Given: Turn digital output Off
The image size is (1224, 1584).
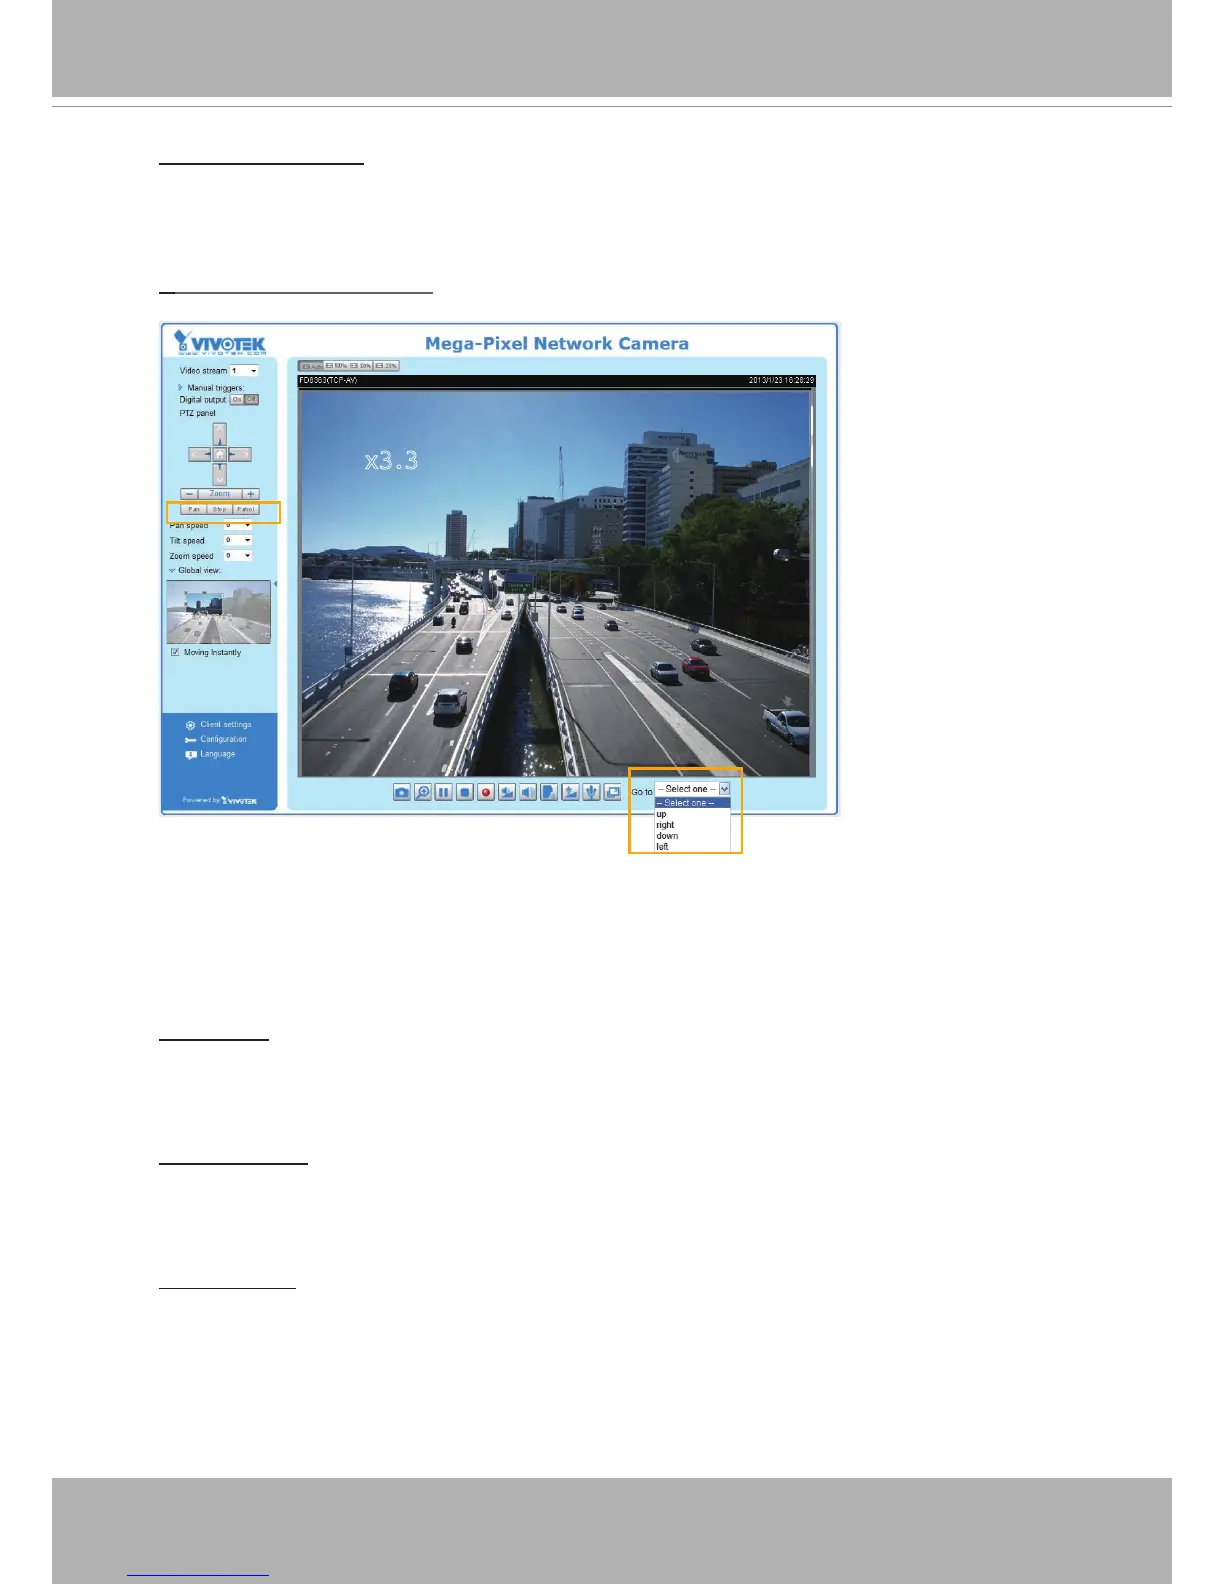Looking at the screenshot, I should (x=251, y=399).
